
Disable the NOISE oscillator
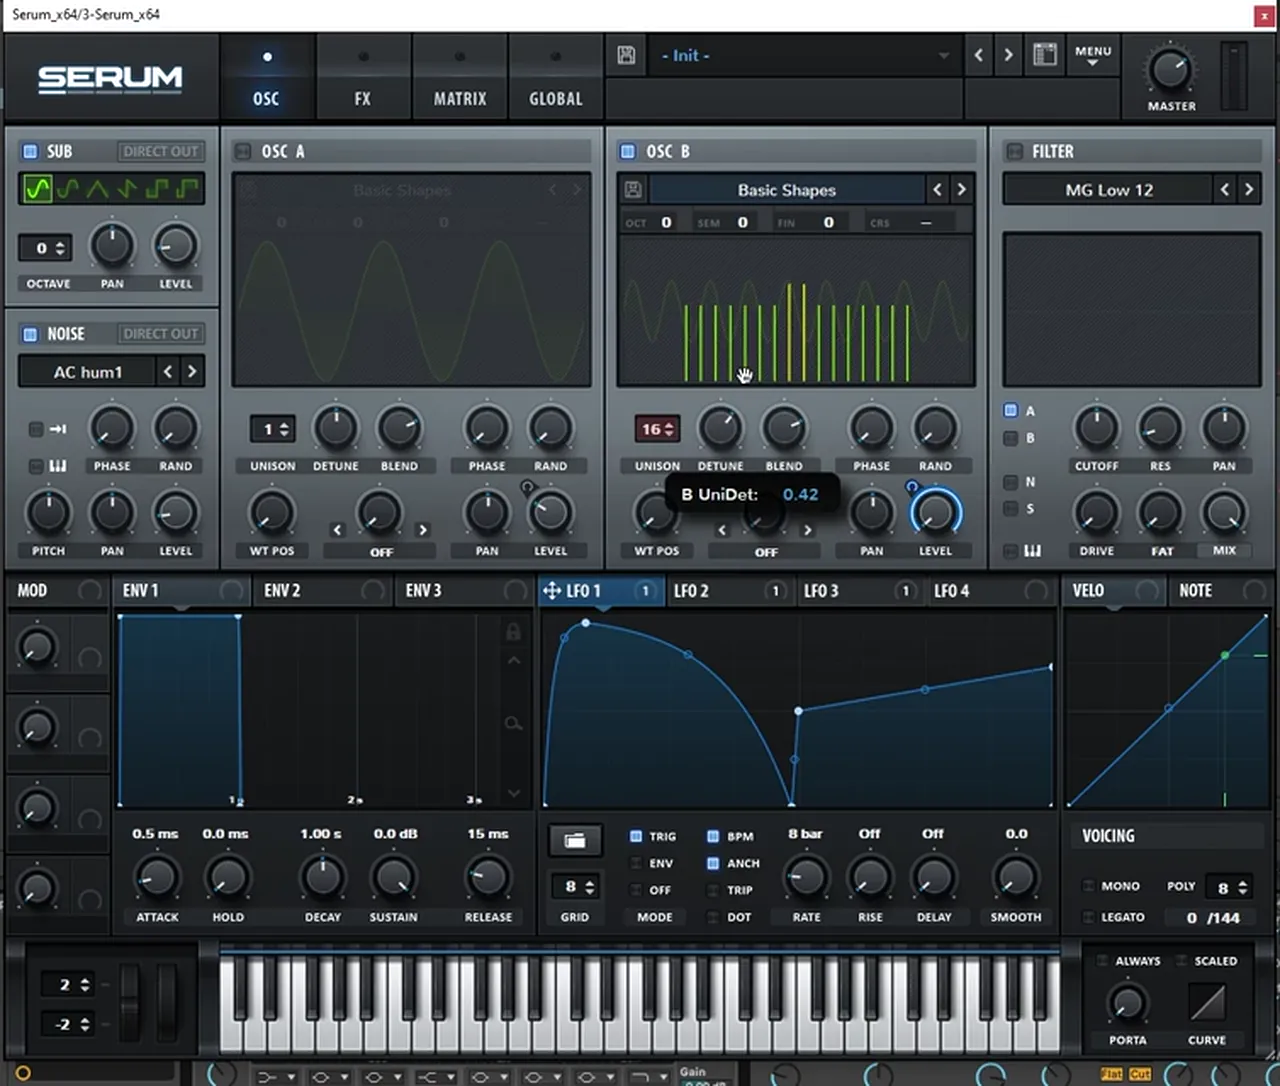coord(30,334)
